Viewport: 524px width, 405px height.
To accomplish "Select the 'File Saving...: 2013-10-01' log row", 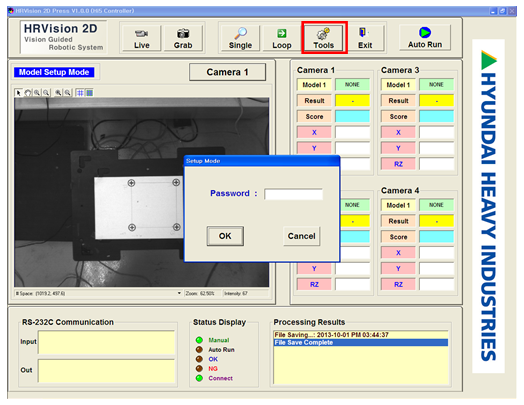I will pyautogui.click(x=361, y=335).
